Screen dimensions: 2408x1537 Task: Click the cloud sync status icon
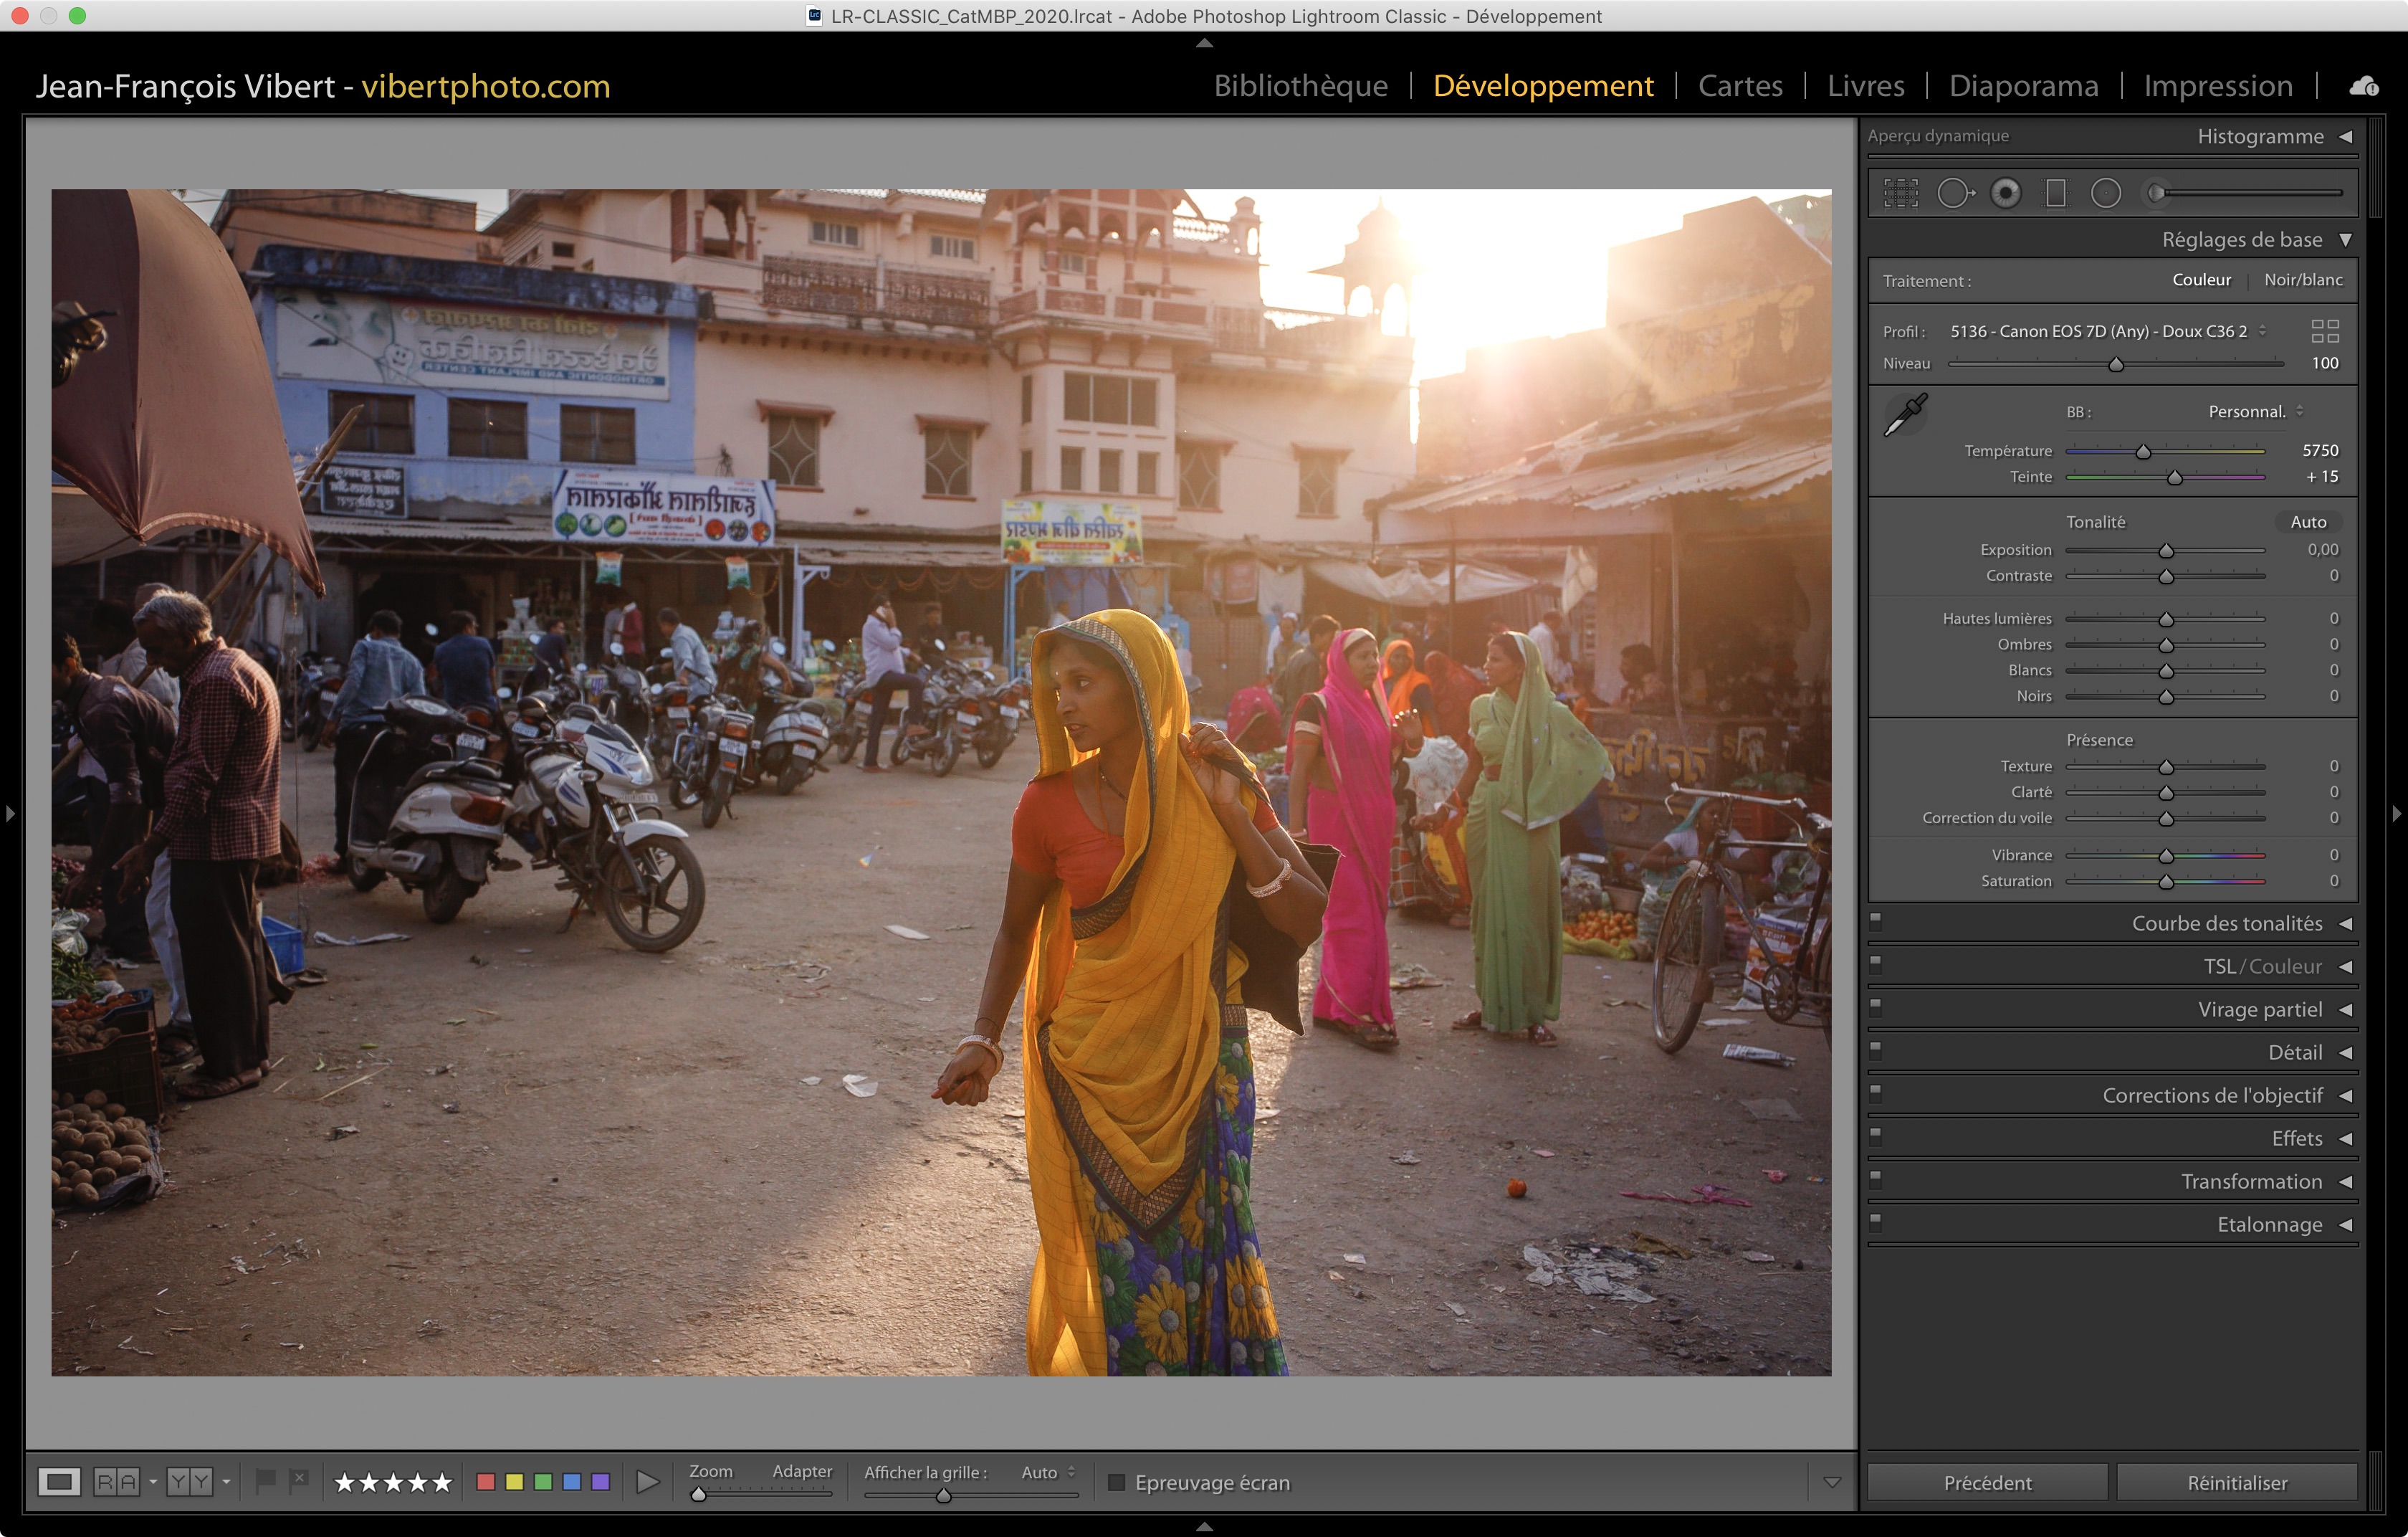pos(2364,87)
